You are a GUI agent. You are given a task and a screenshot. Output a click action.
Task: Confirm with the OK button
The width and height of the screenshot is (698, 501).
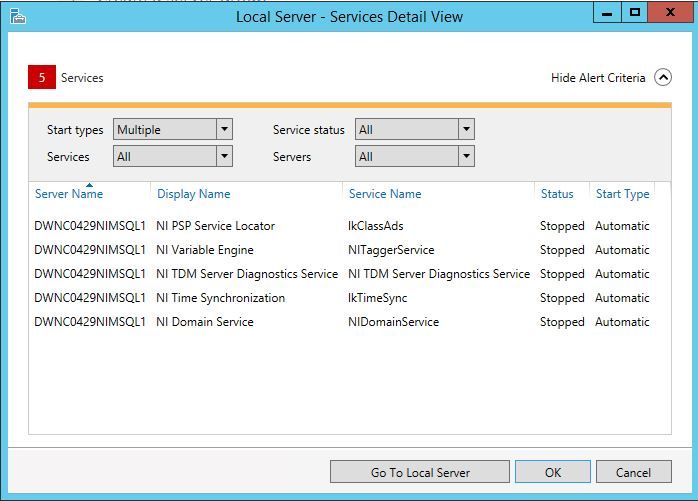pos(553,472)
